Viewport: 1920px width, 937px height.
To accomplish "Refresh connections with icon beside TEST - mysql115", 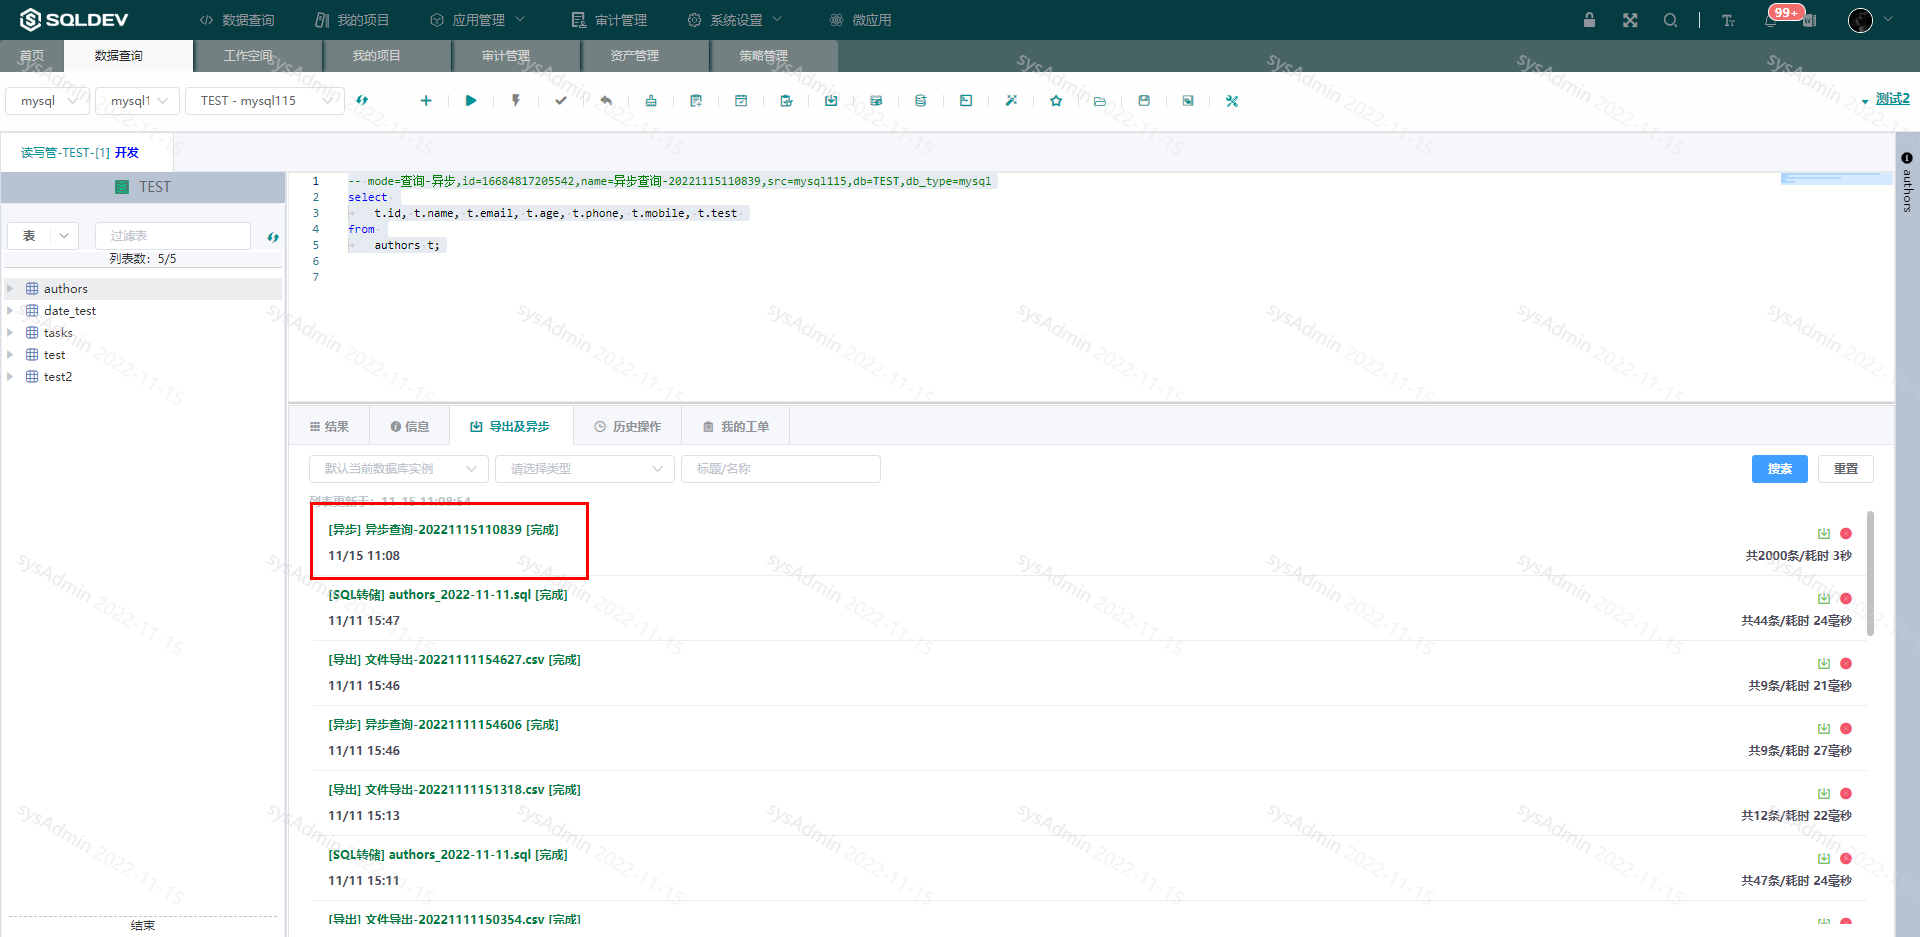I will [362, 101].
